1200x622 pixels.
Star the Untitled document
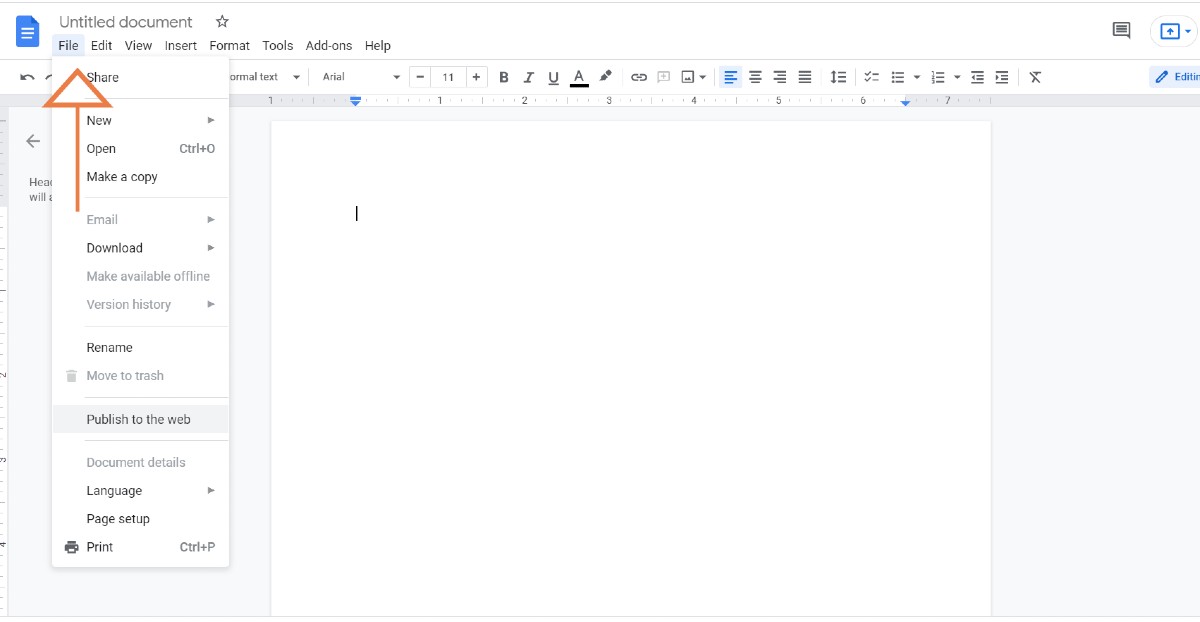tap(221, 21)
